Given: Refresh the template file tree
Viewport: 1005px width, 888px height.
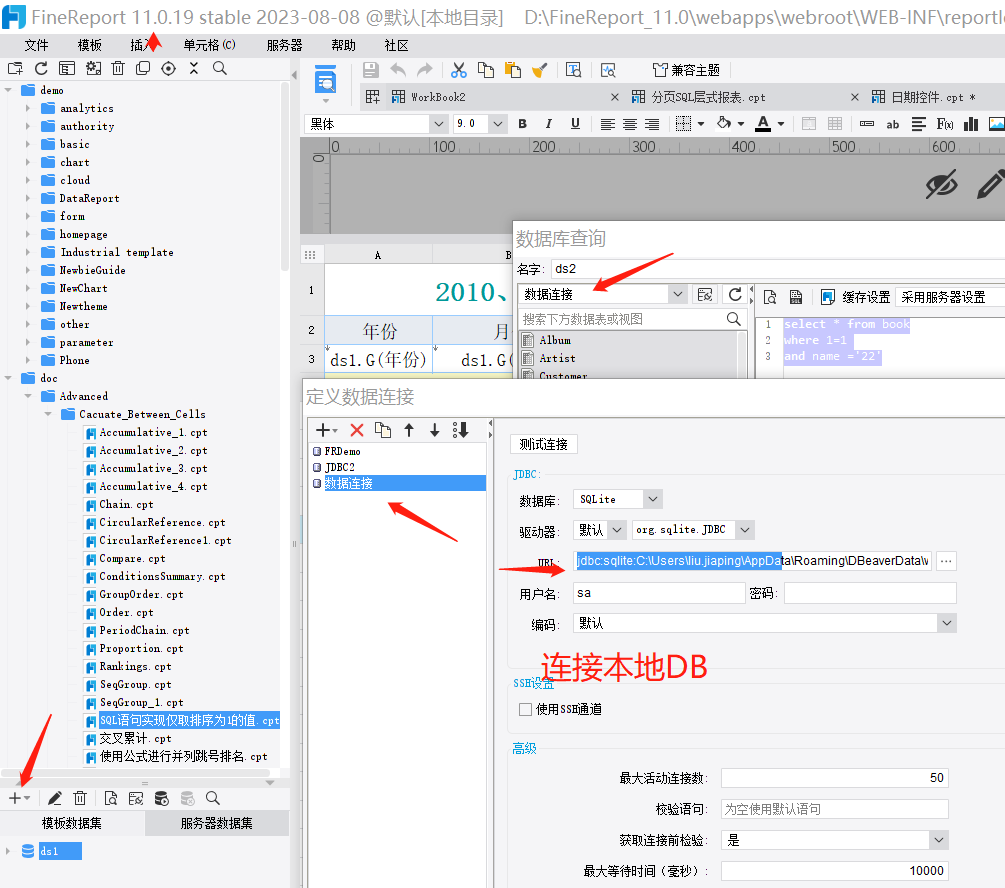Looking at the screenshot, I should pos(41,69).
